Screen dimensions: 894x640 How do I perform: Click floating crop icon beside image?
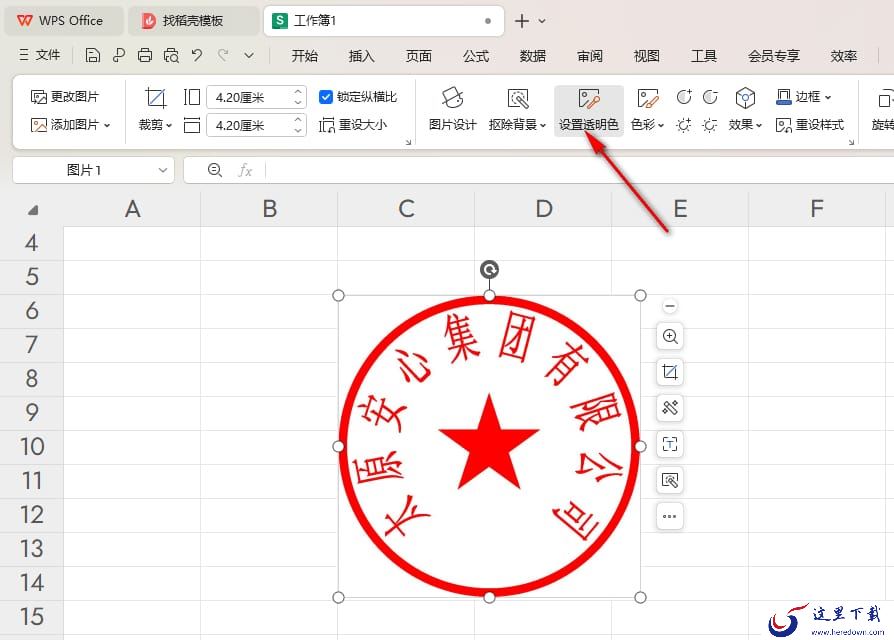(x=670, y=372)
